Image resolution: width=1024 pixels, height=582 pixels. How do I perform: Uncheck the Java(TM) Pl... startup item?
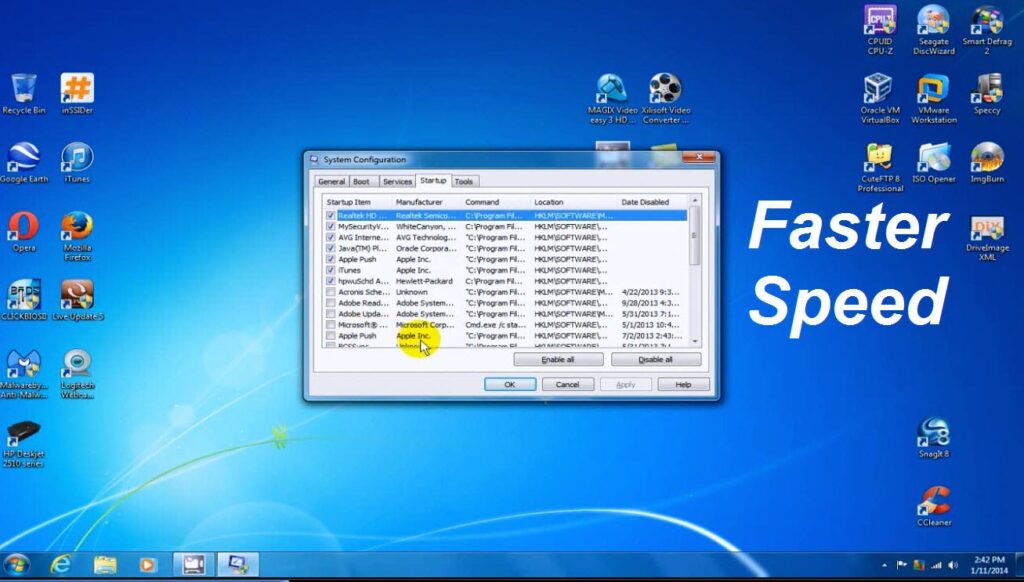330,248
